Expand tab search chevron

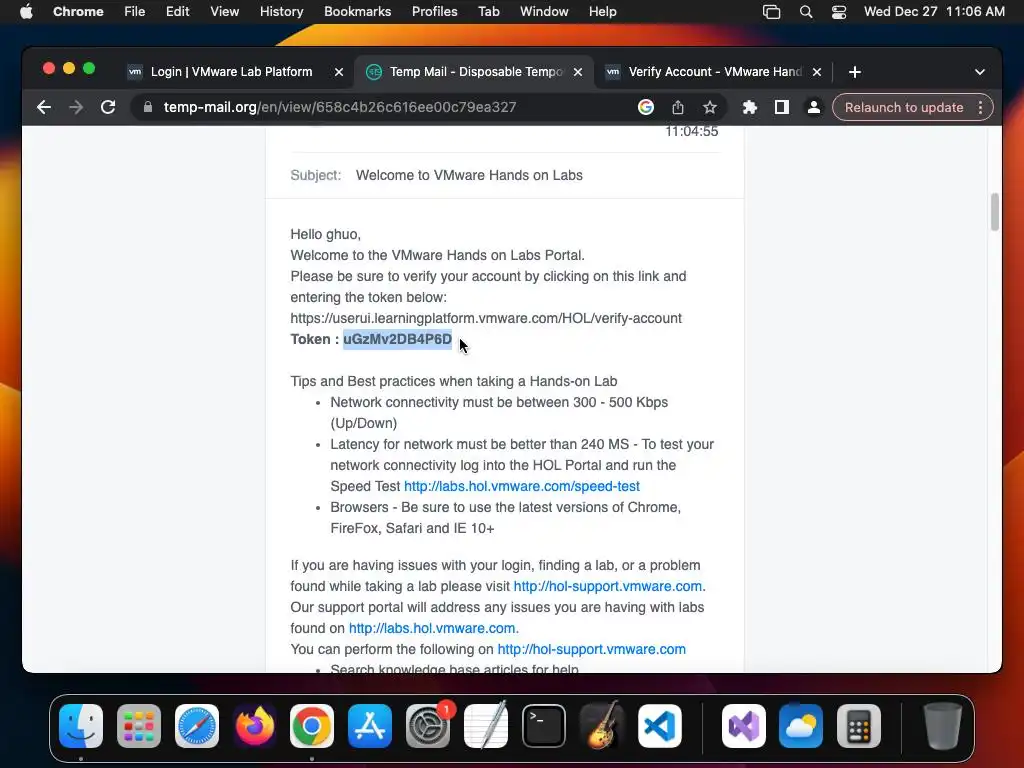click(980, 72)
